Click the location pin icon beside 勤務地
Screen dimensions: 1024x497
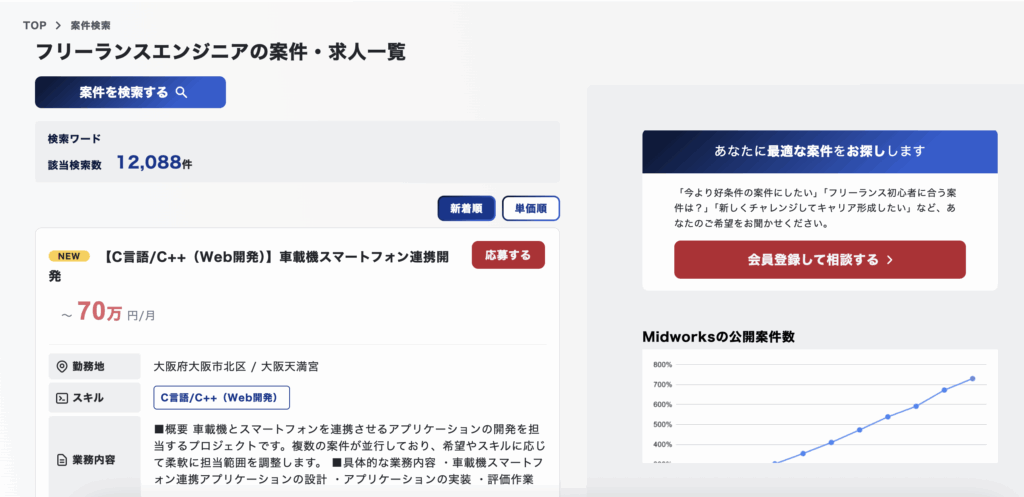62,366
